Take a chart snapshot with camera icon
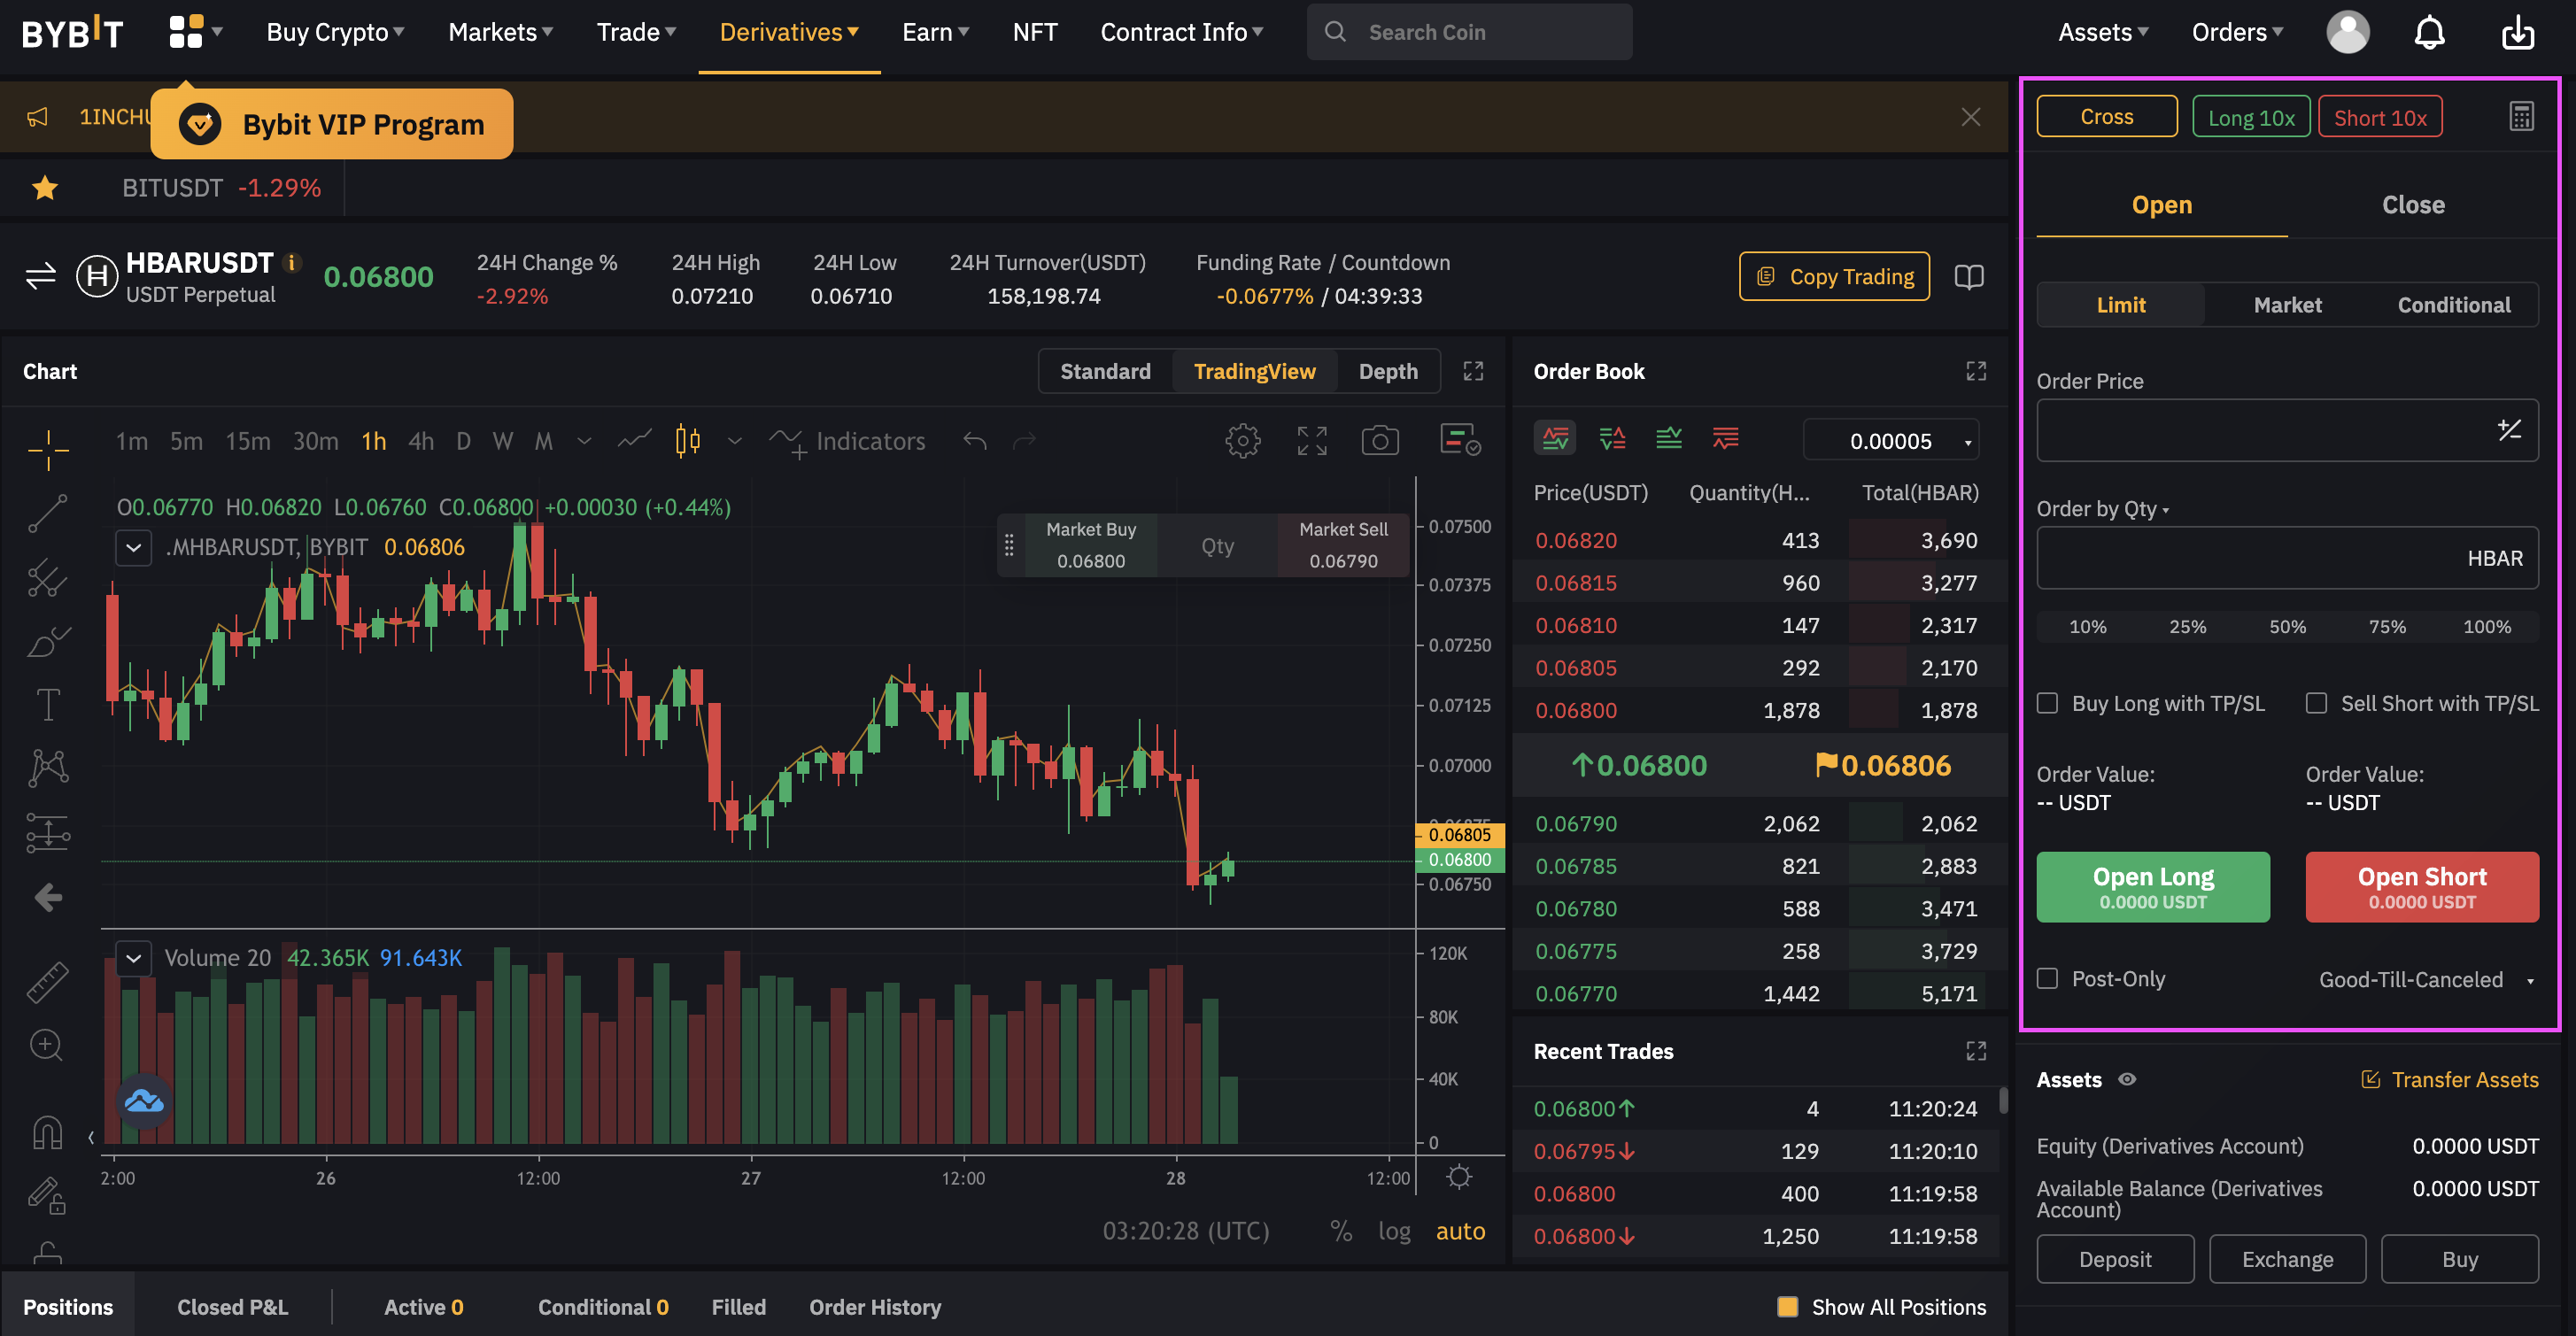Image resolution: width=2576 pixels, height=1336 pixels. click(1380, 441)
